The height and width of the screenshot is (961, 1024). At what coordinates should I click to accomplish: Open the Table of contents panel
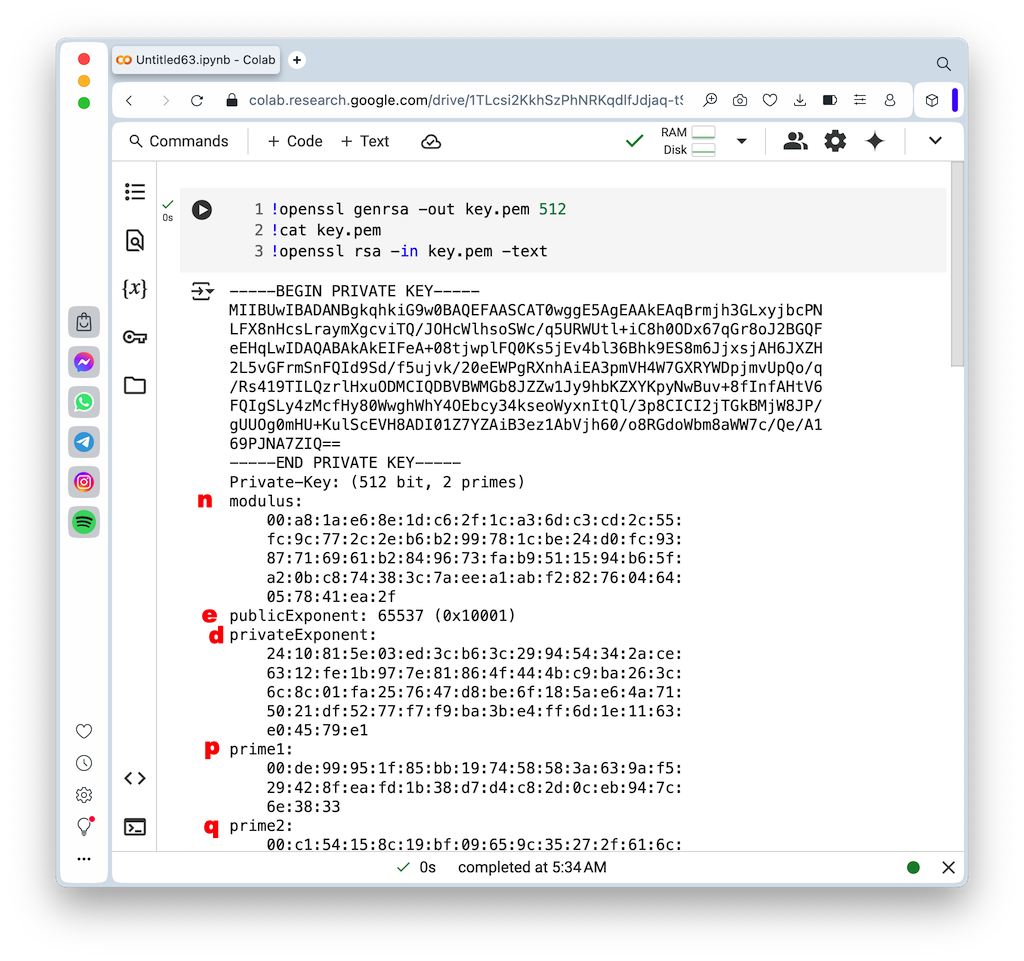pyautogui.click(x=135, y=192)
